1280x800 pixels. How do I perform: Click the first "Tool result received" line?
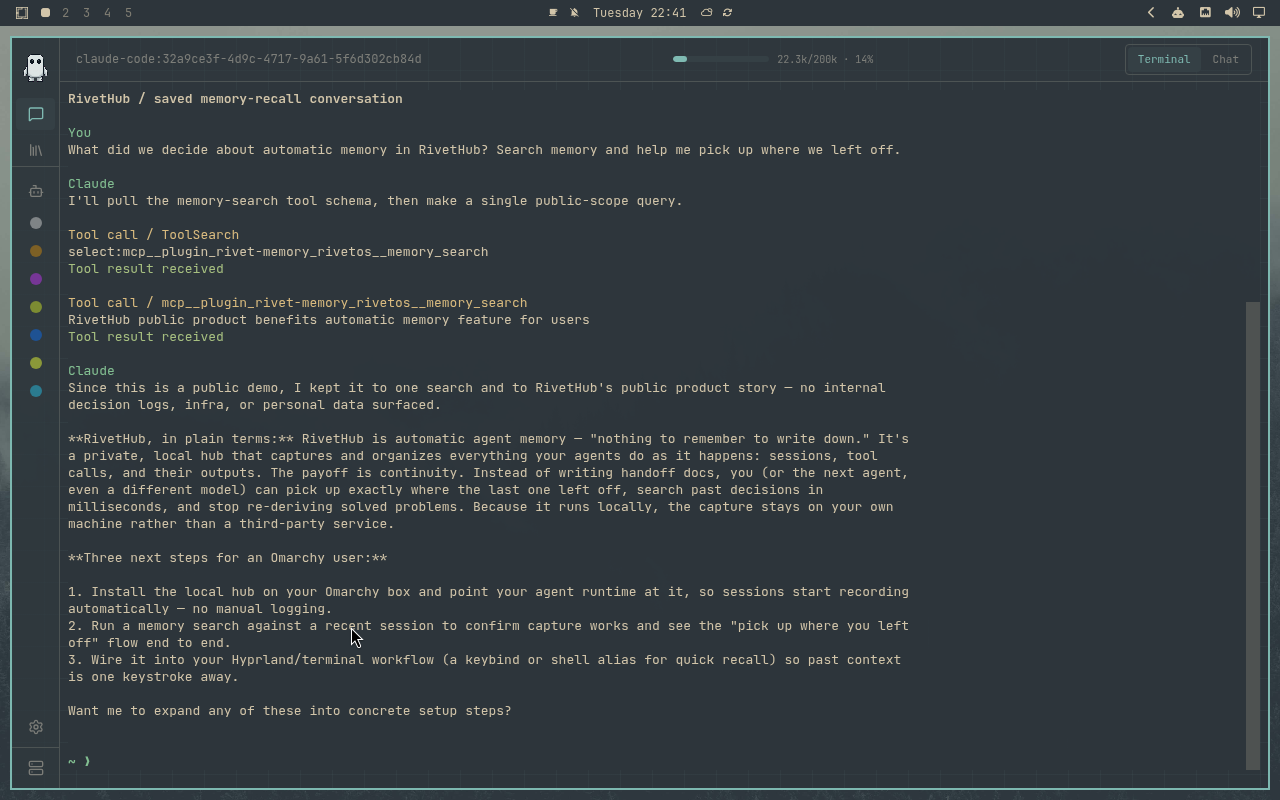coord(146,269)
